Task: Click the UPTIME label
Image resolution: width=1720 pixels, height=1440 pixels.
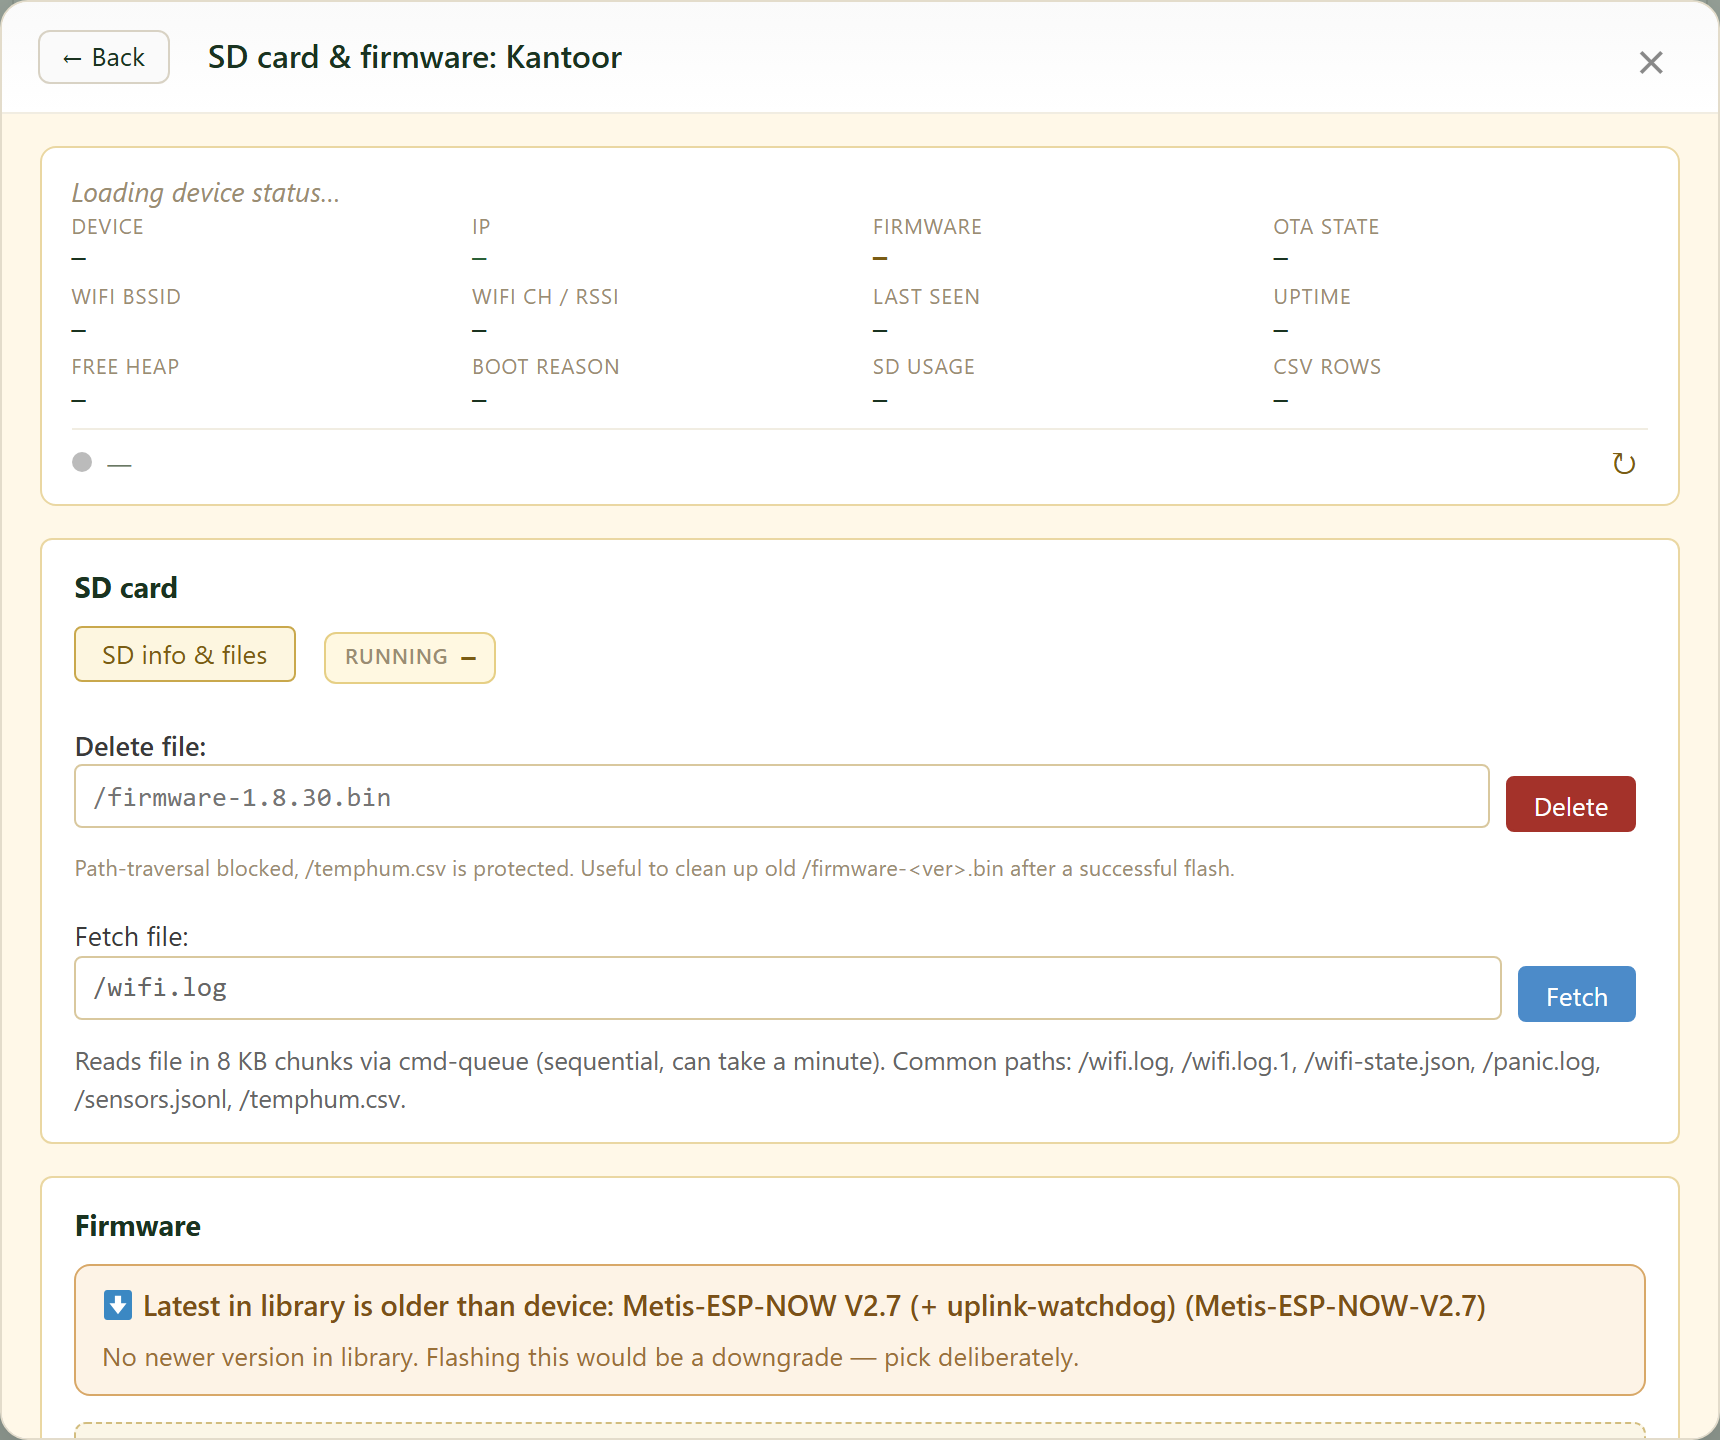Action: (1312, 297)
